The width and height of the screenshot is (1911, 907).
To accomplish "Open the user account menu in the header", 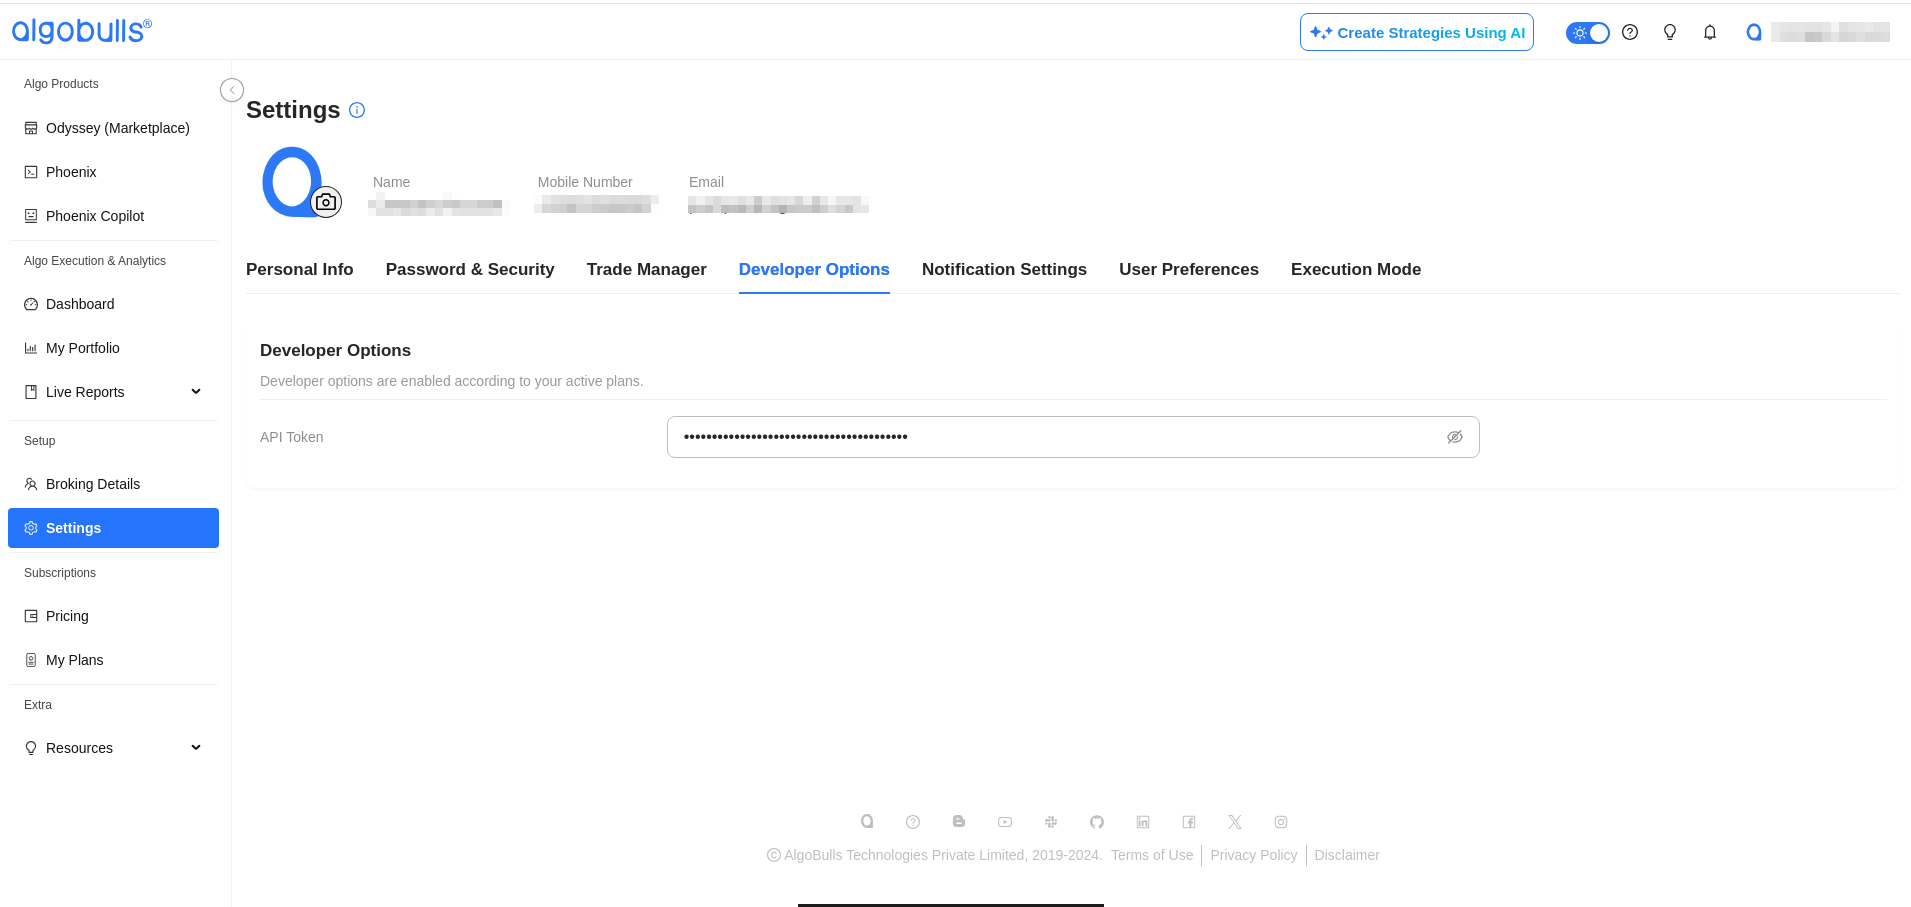I will click(1817, 32).
